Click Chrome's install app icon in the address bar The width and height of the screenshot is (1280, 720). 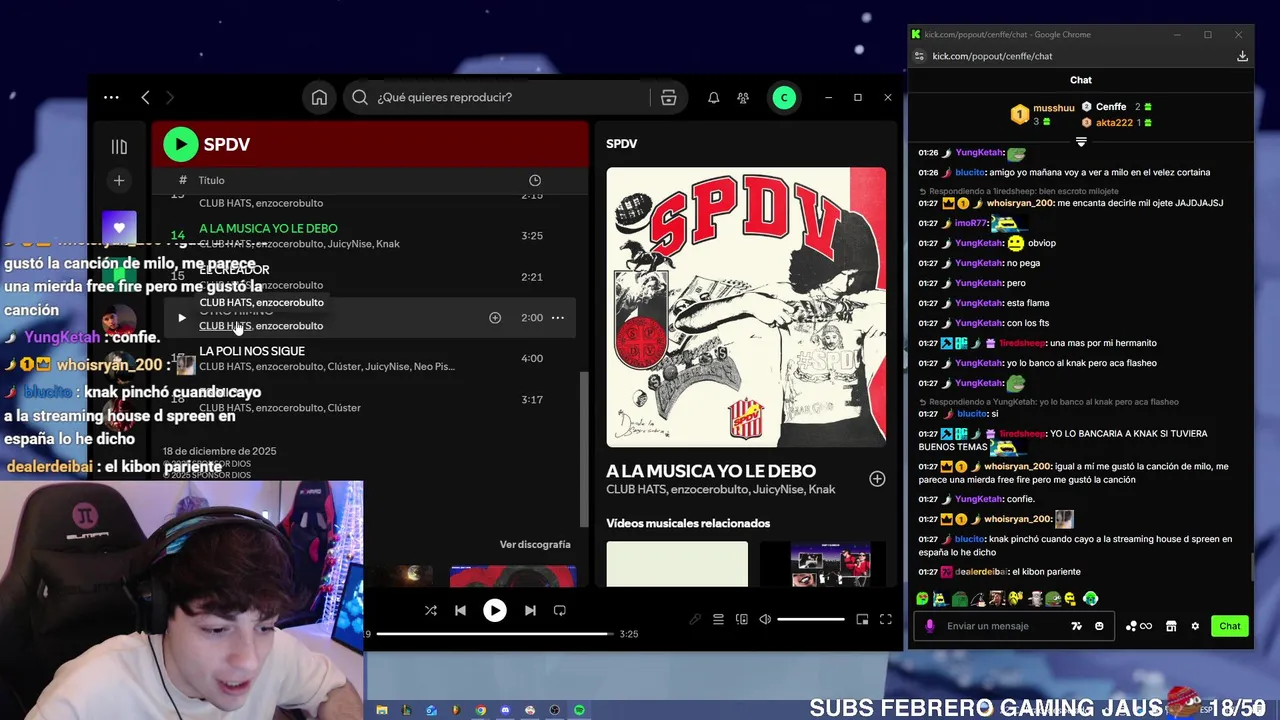pos(1242,56)
